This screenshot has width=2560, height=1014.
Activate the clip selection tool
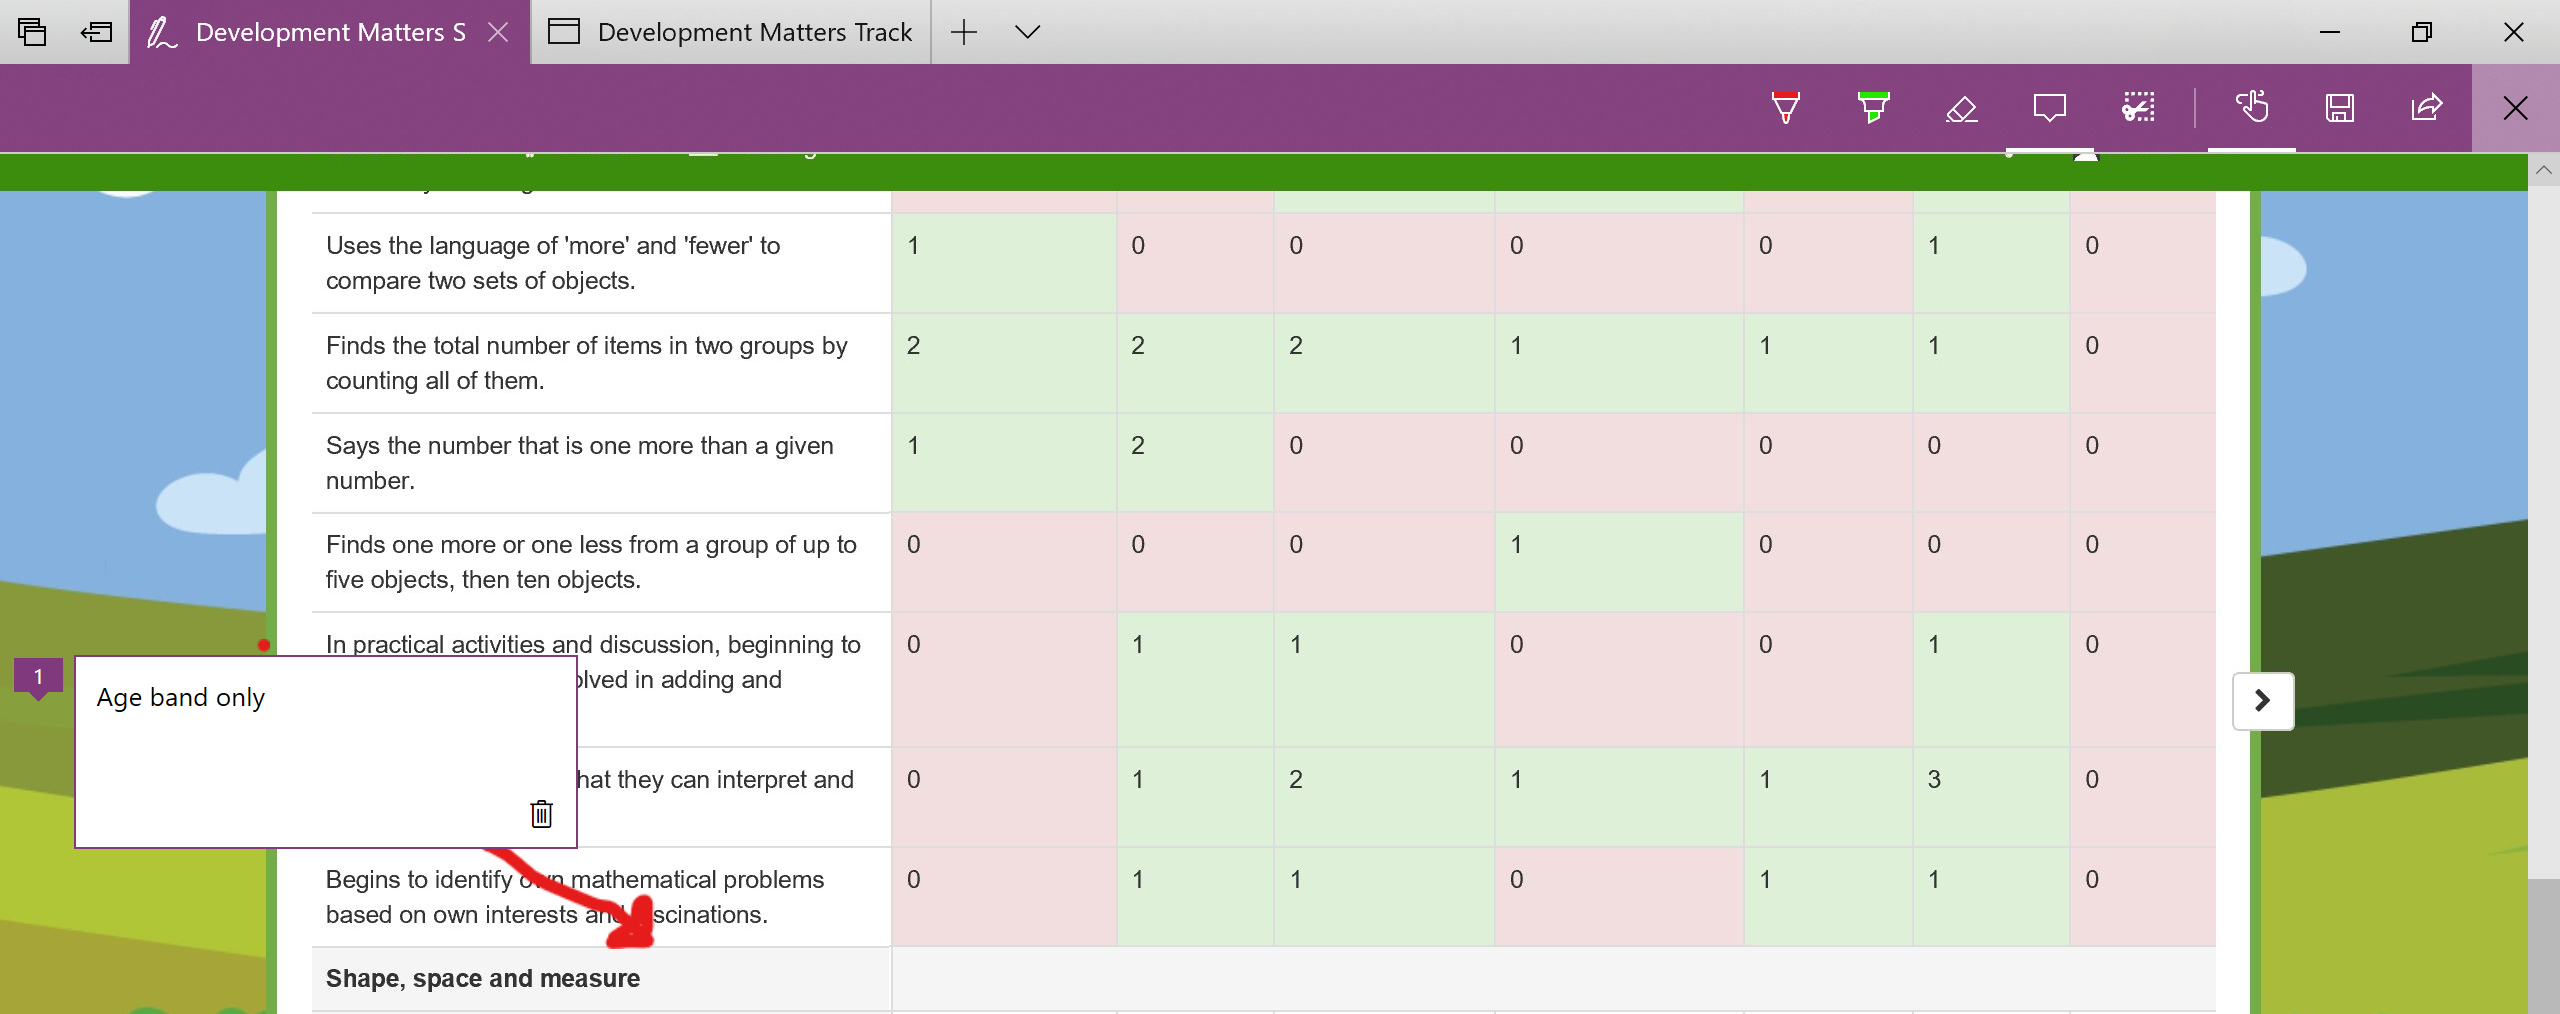(x=2138, y=108)
